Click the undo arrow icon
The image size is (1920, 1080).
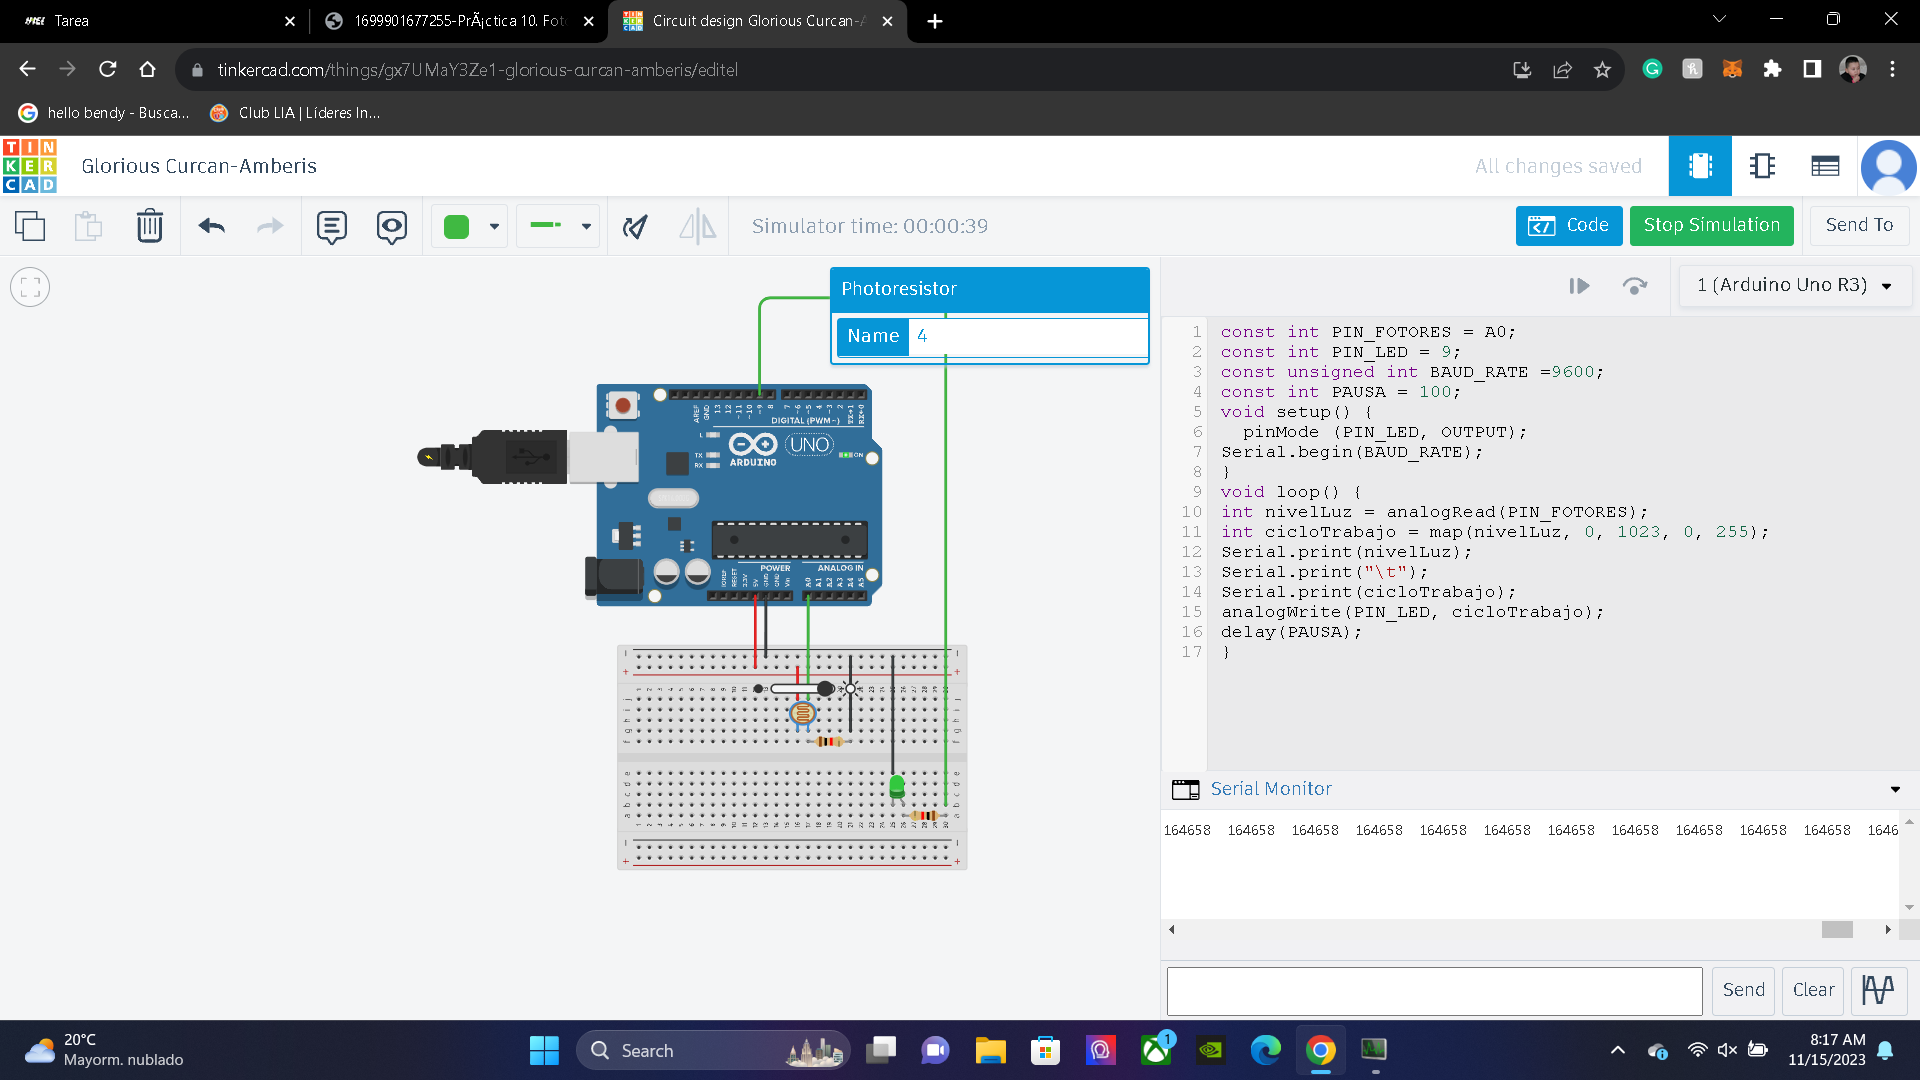click(211, 226)
